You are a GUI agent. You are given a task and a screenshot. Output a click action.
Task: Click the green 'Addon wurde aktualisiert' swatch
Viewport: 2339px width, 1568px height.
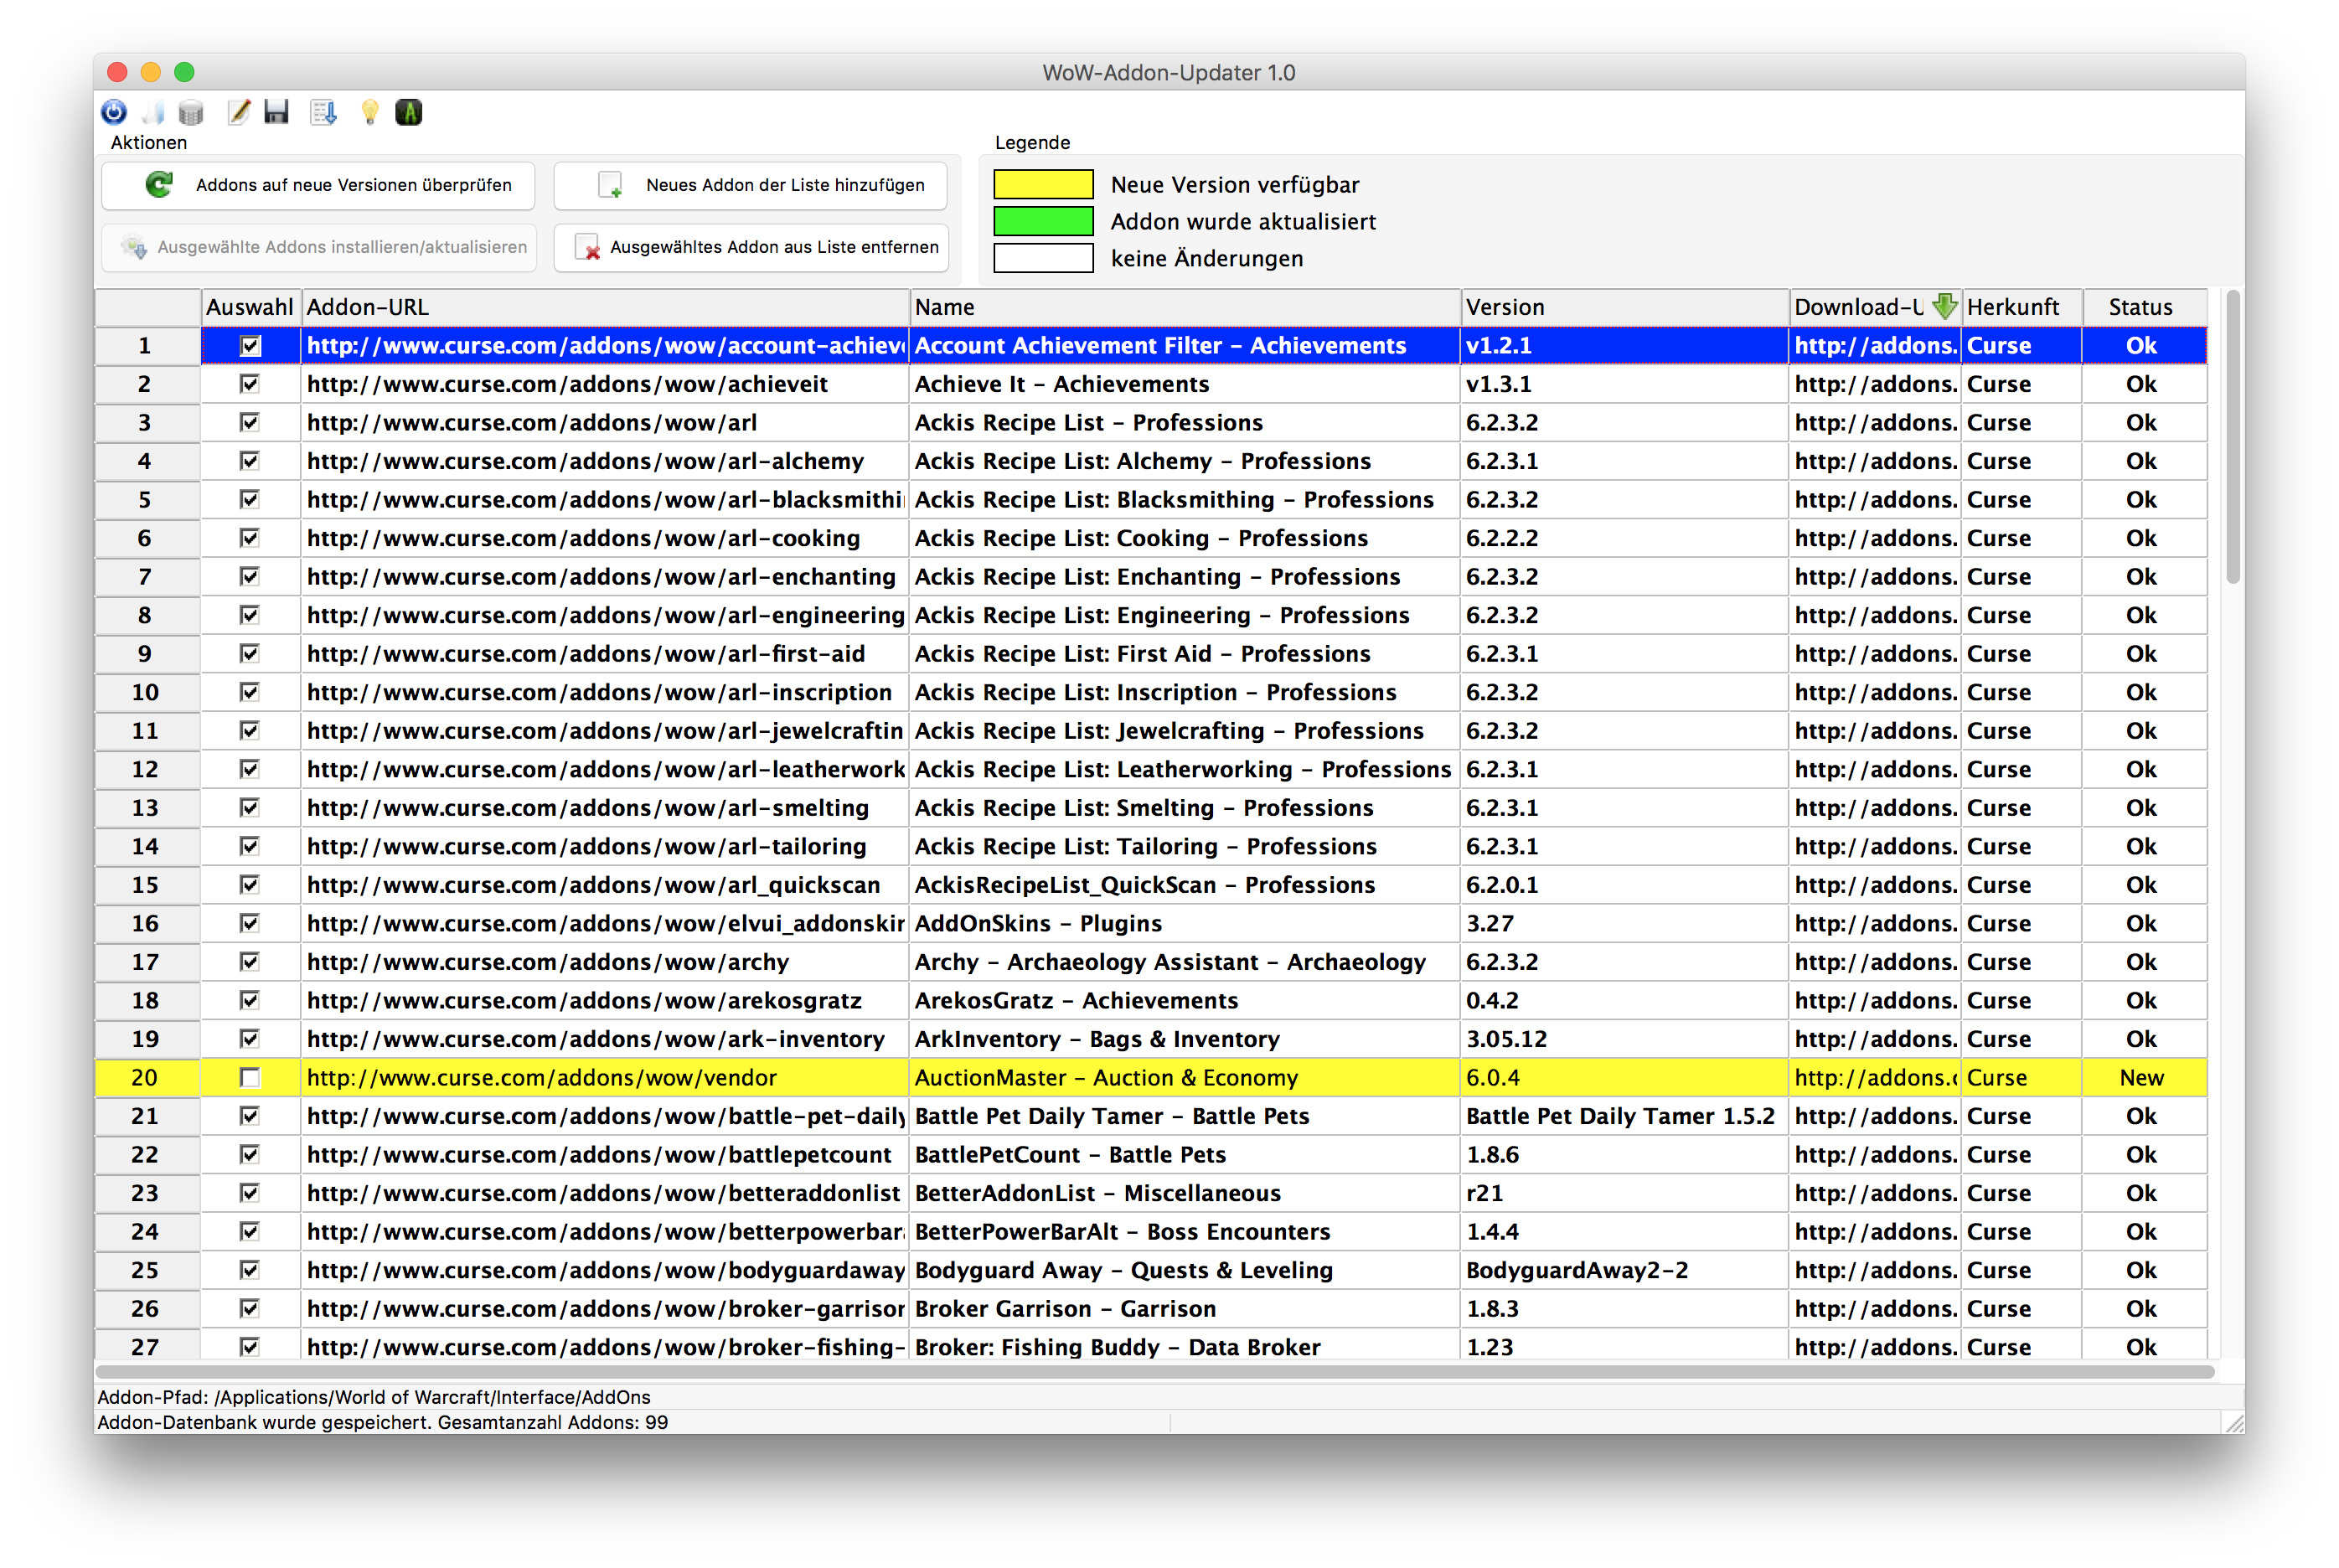click(1043, 221)
